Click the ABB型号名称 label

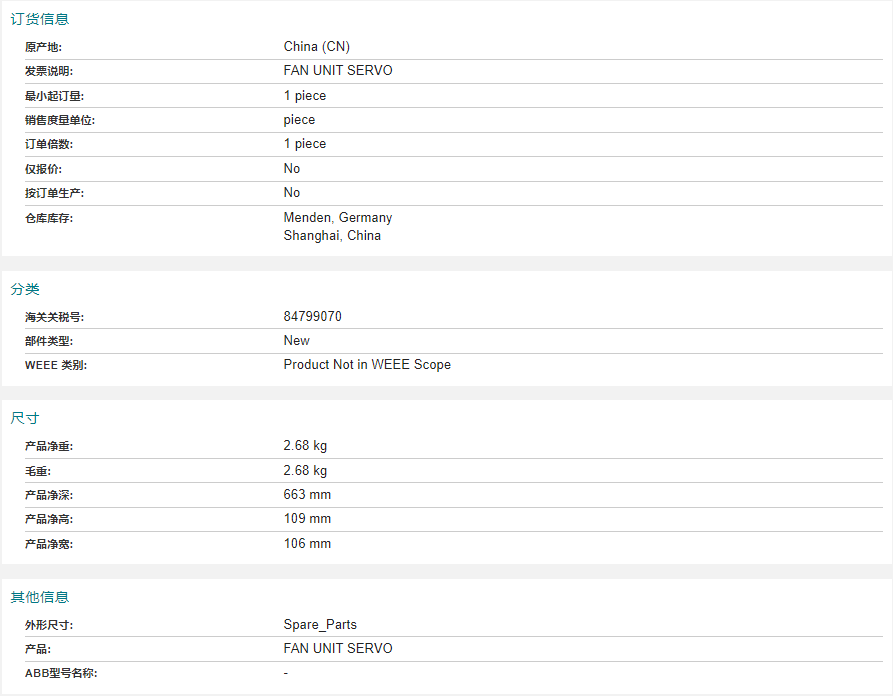pos(61,673)
